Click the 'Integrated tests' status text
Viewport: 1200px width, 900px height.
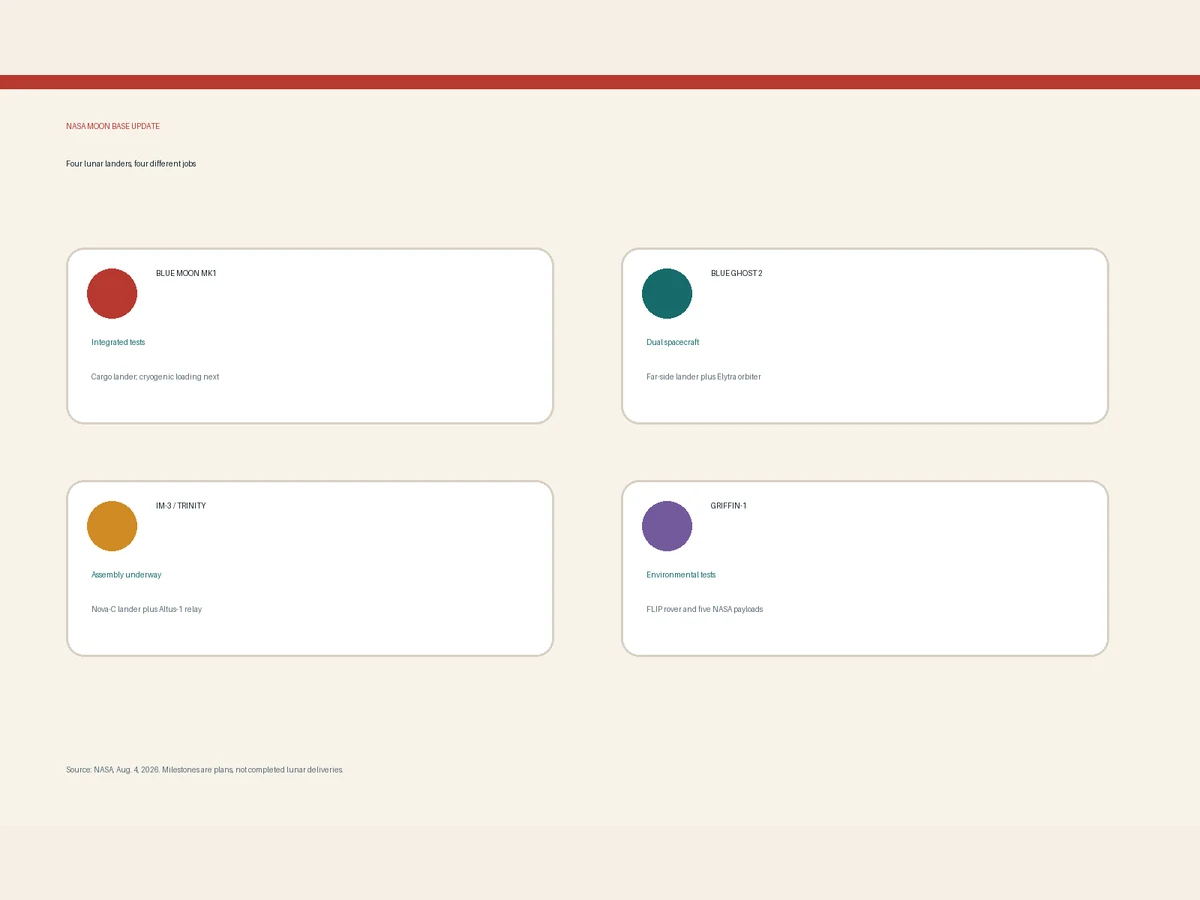pos(118,342)
